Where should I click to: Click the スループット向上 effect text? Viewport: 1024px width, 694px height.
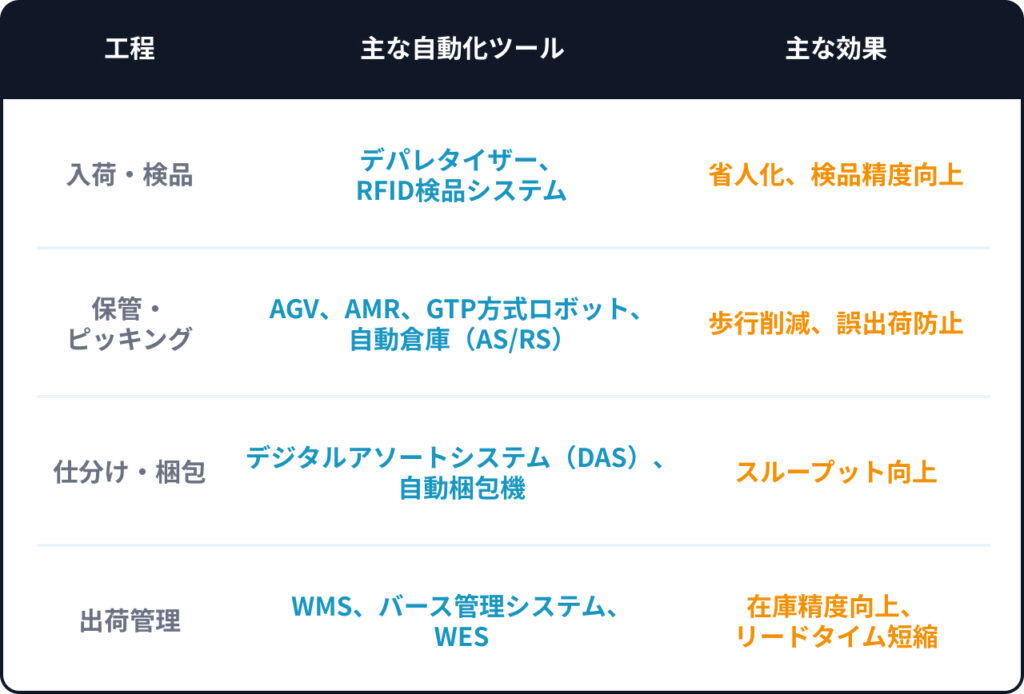(835, 472)
